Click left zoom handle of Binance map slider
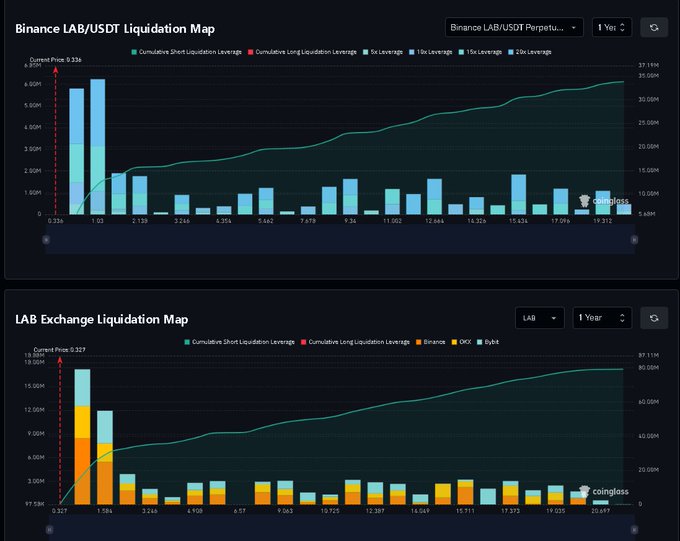 46,239
